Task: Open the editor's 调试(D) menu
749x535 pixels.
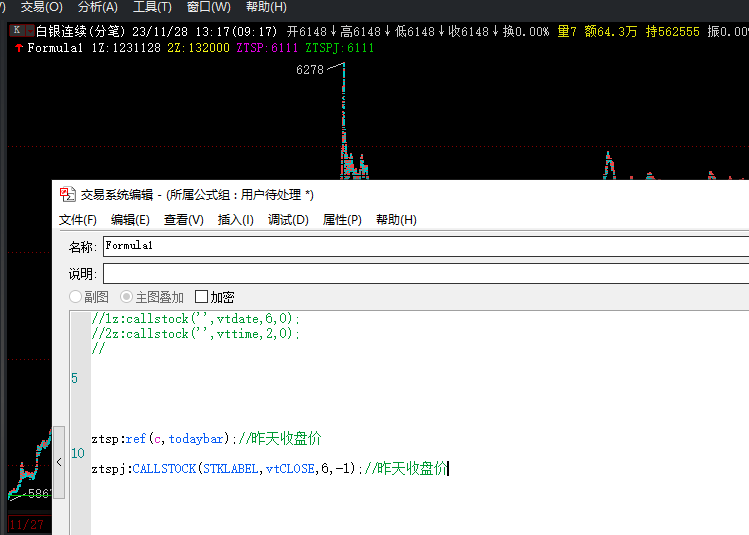Action: [288, 220]
